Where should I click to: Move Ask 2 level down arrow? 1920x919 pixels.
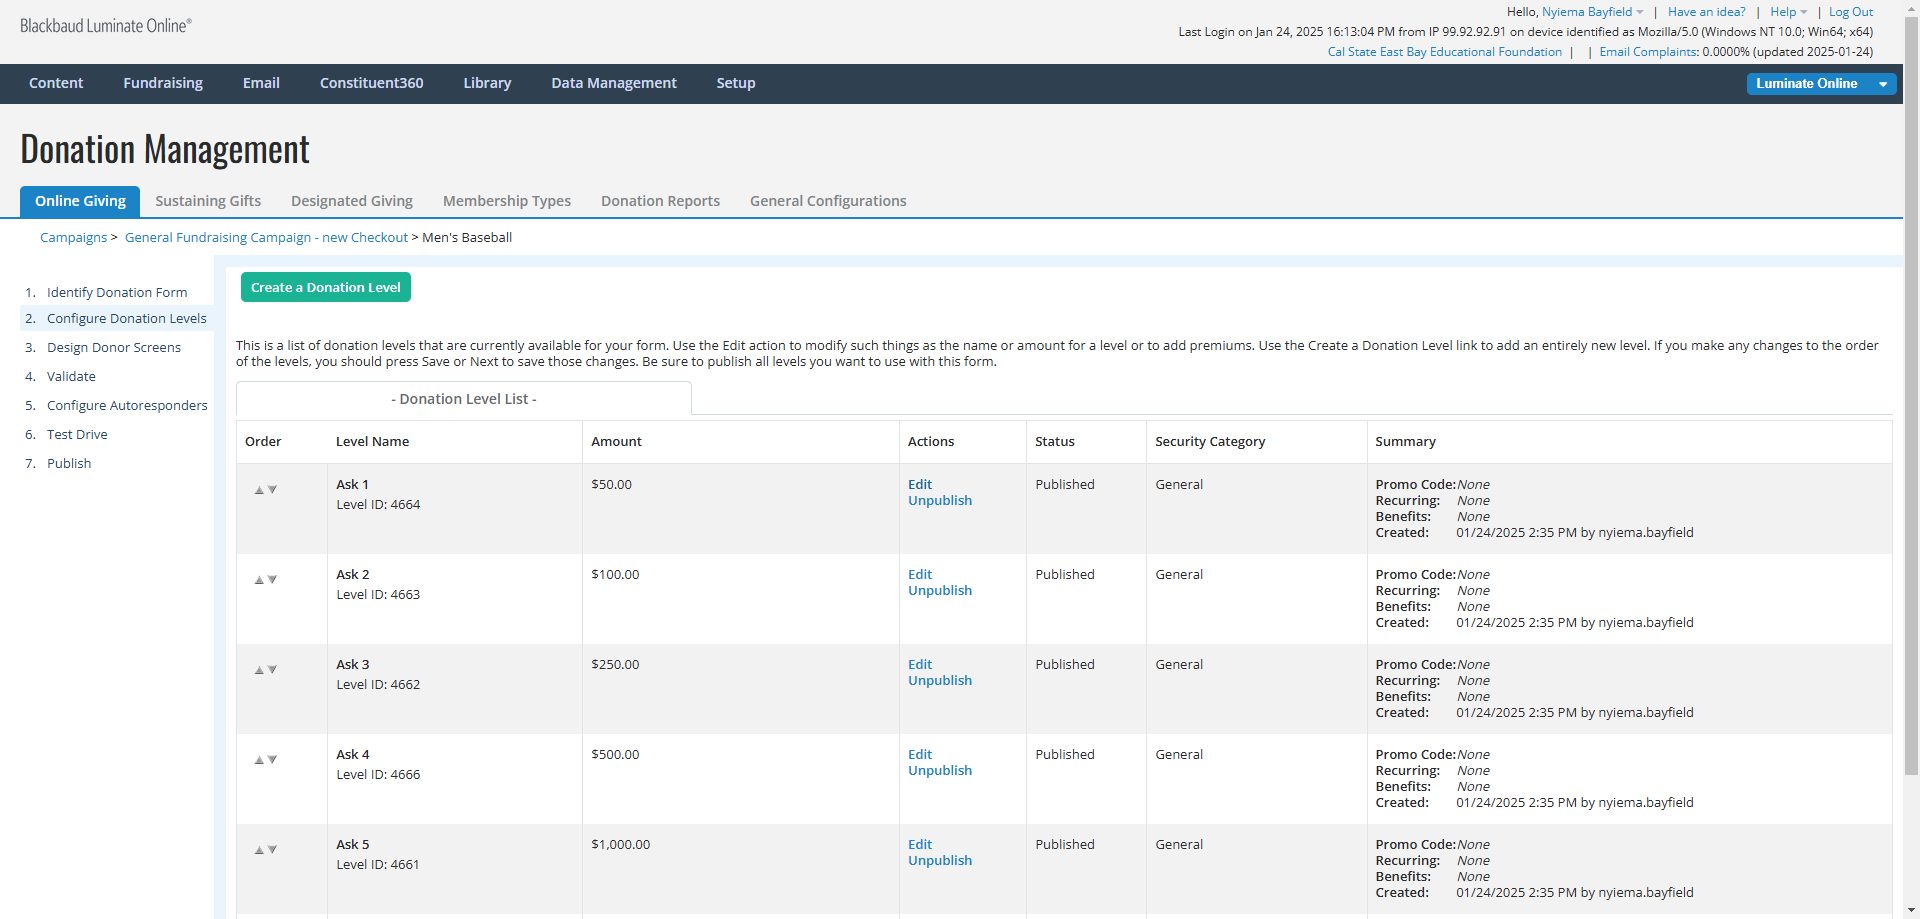coord(272,580)
